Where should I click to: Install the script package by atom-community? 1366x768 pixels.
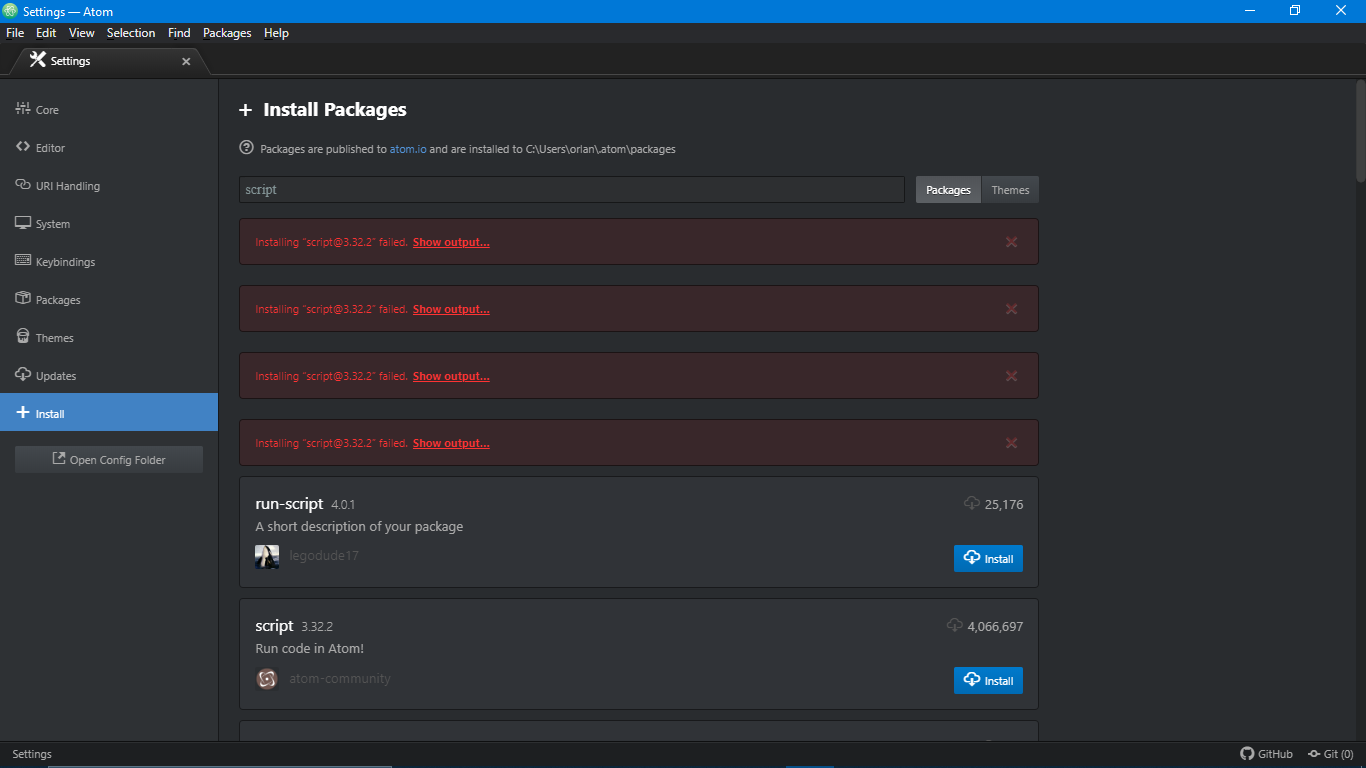[988, 681]
